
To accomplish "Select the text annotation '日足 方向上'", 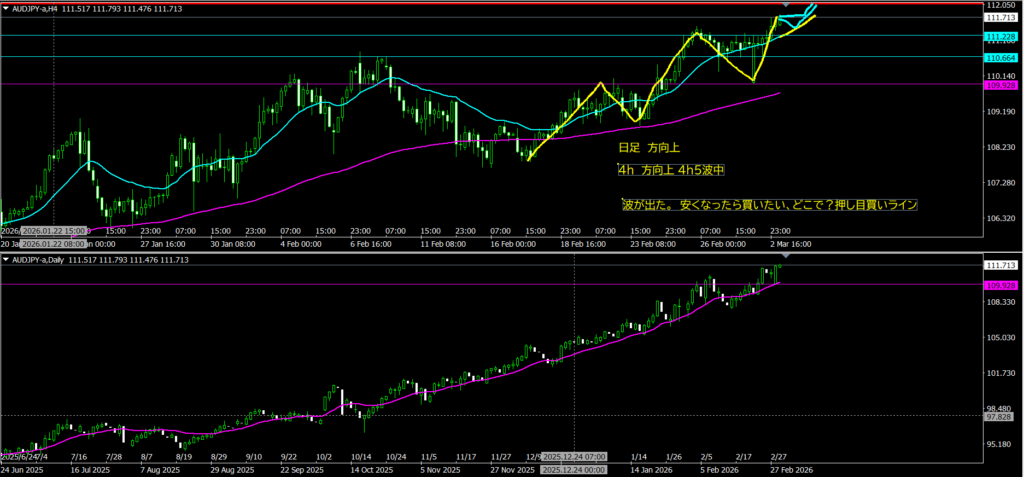I will coord(650,147).
